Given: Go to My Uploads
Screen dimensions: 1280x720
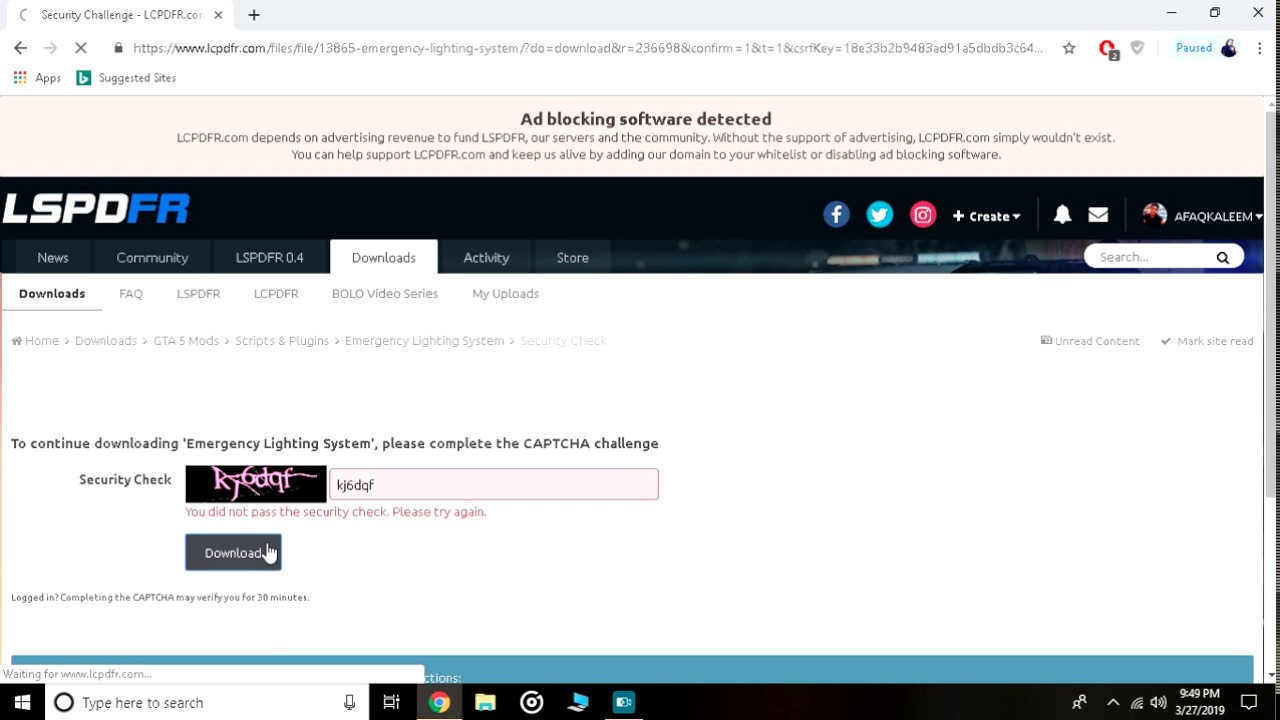Looking at the screenshot, I should pyautogui.click(x=505, y=294).
